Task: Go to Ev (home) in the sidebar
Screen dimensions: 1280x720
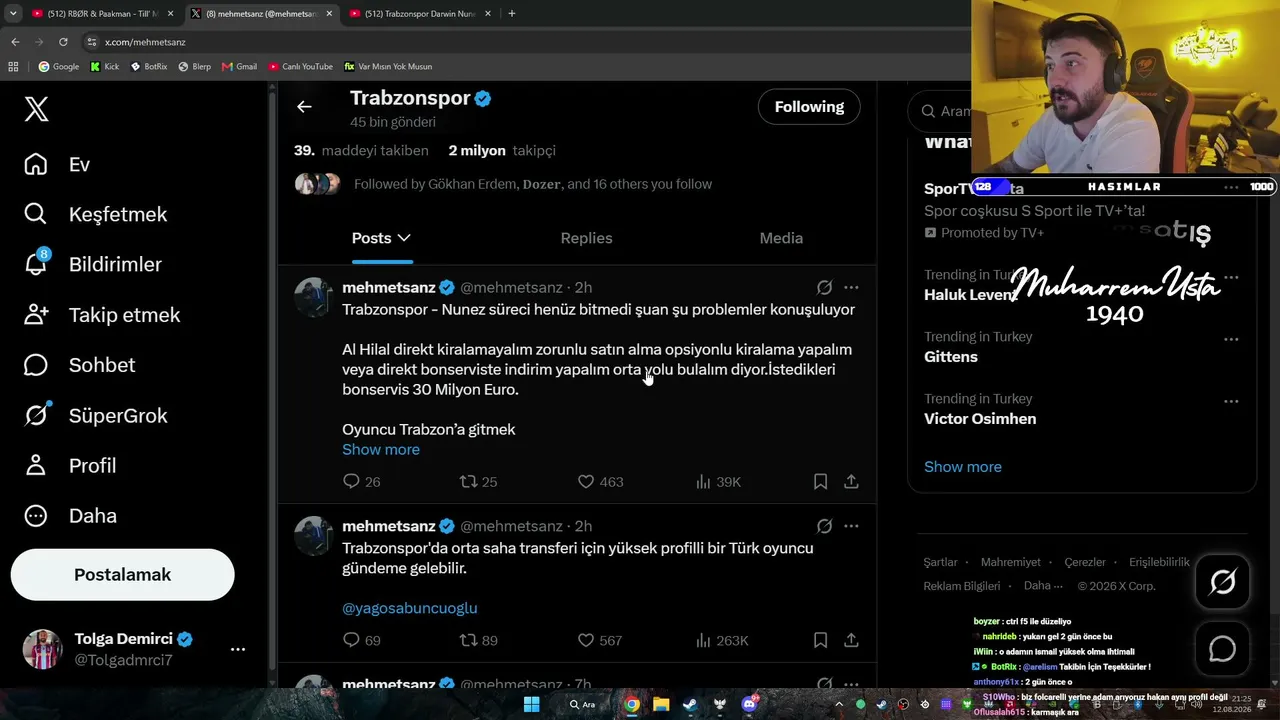Action: click(57, 164)
